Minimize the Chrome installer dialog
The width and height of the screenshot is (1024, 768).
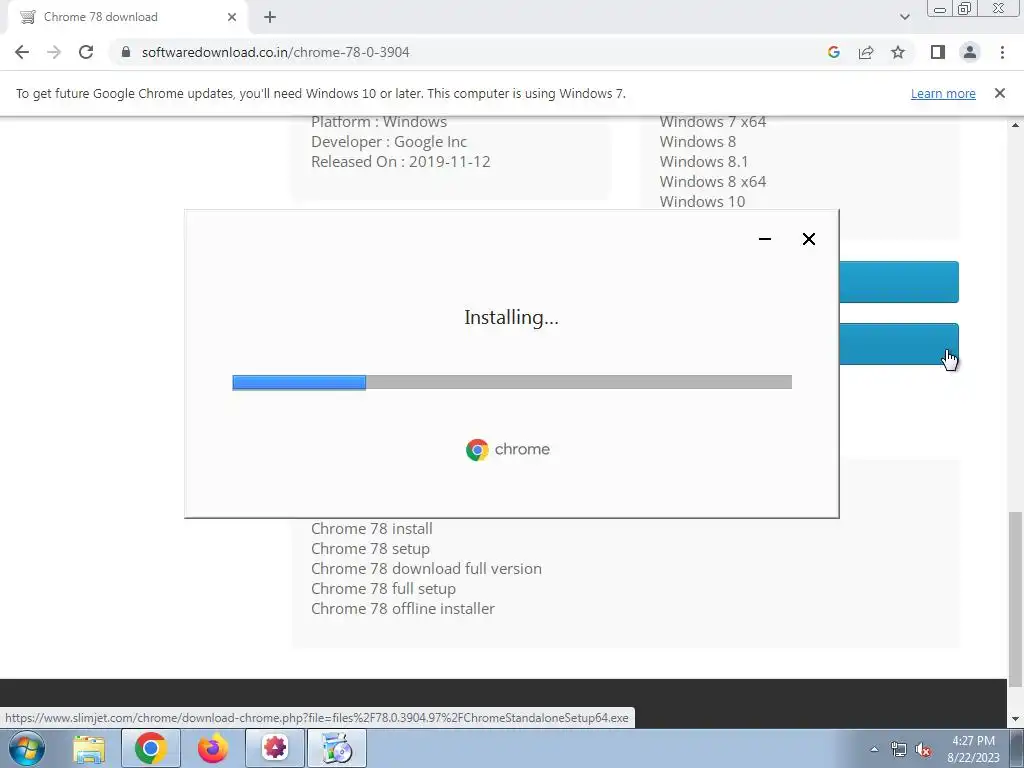coord(765,239)
